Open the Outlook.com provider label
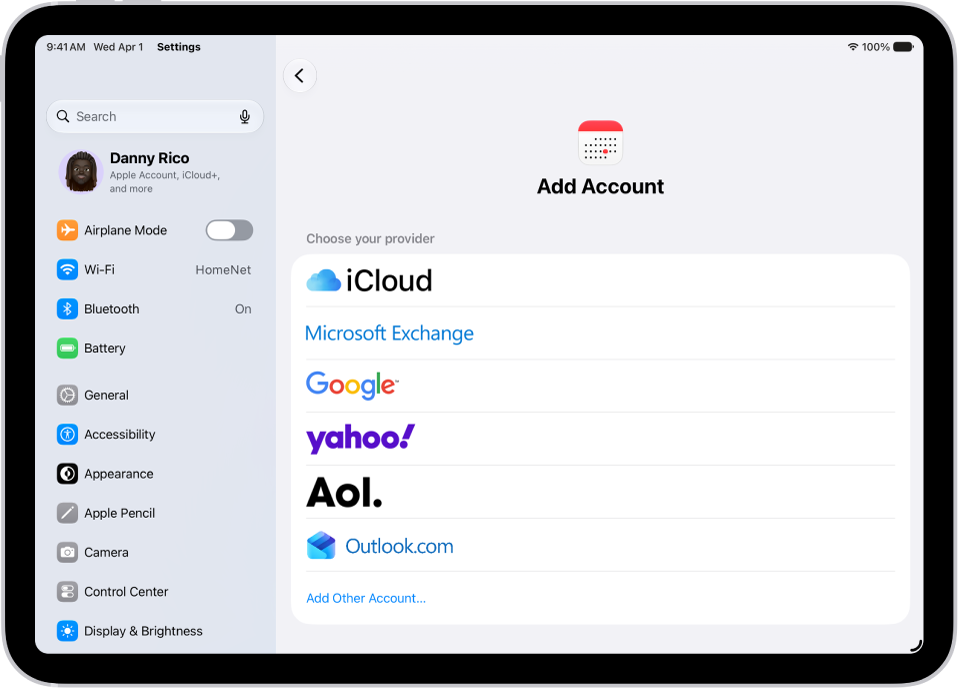 click(399, 546)
